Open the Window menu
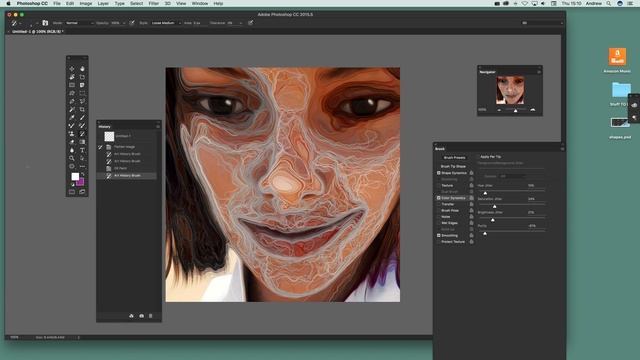The height and width of the screenshot is (360, 640). [x=200, y=3]
